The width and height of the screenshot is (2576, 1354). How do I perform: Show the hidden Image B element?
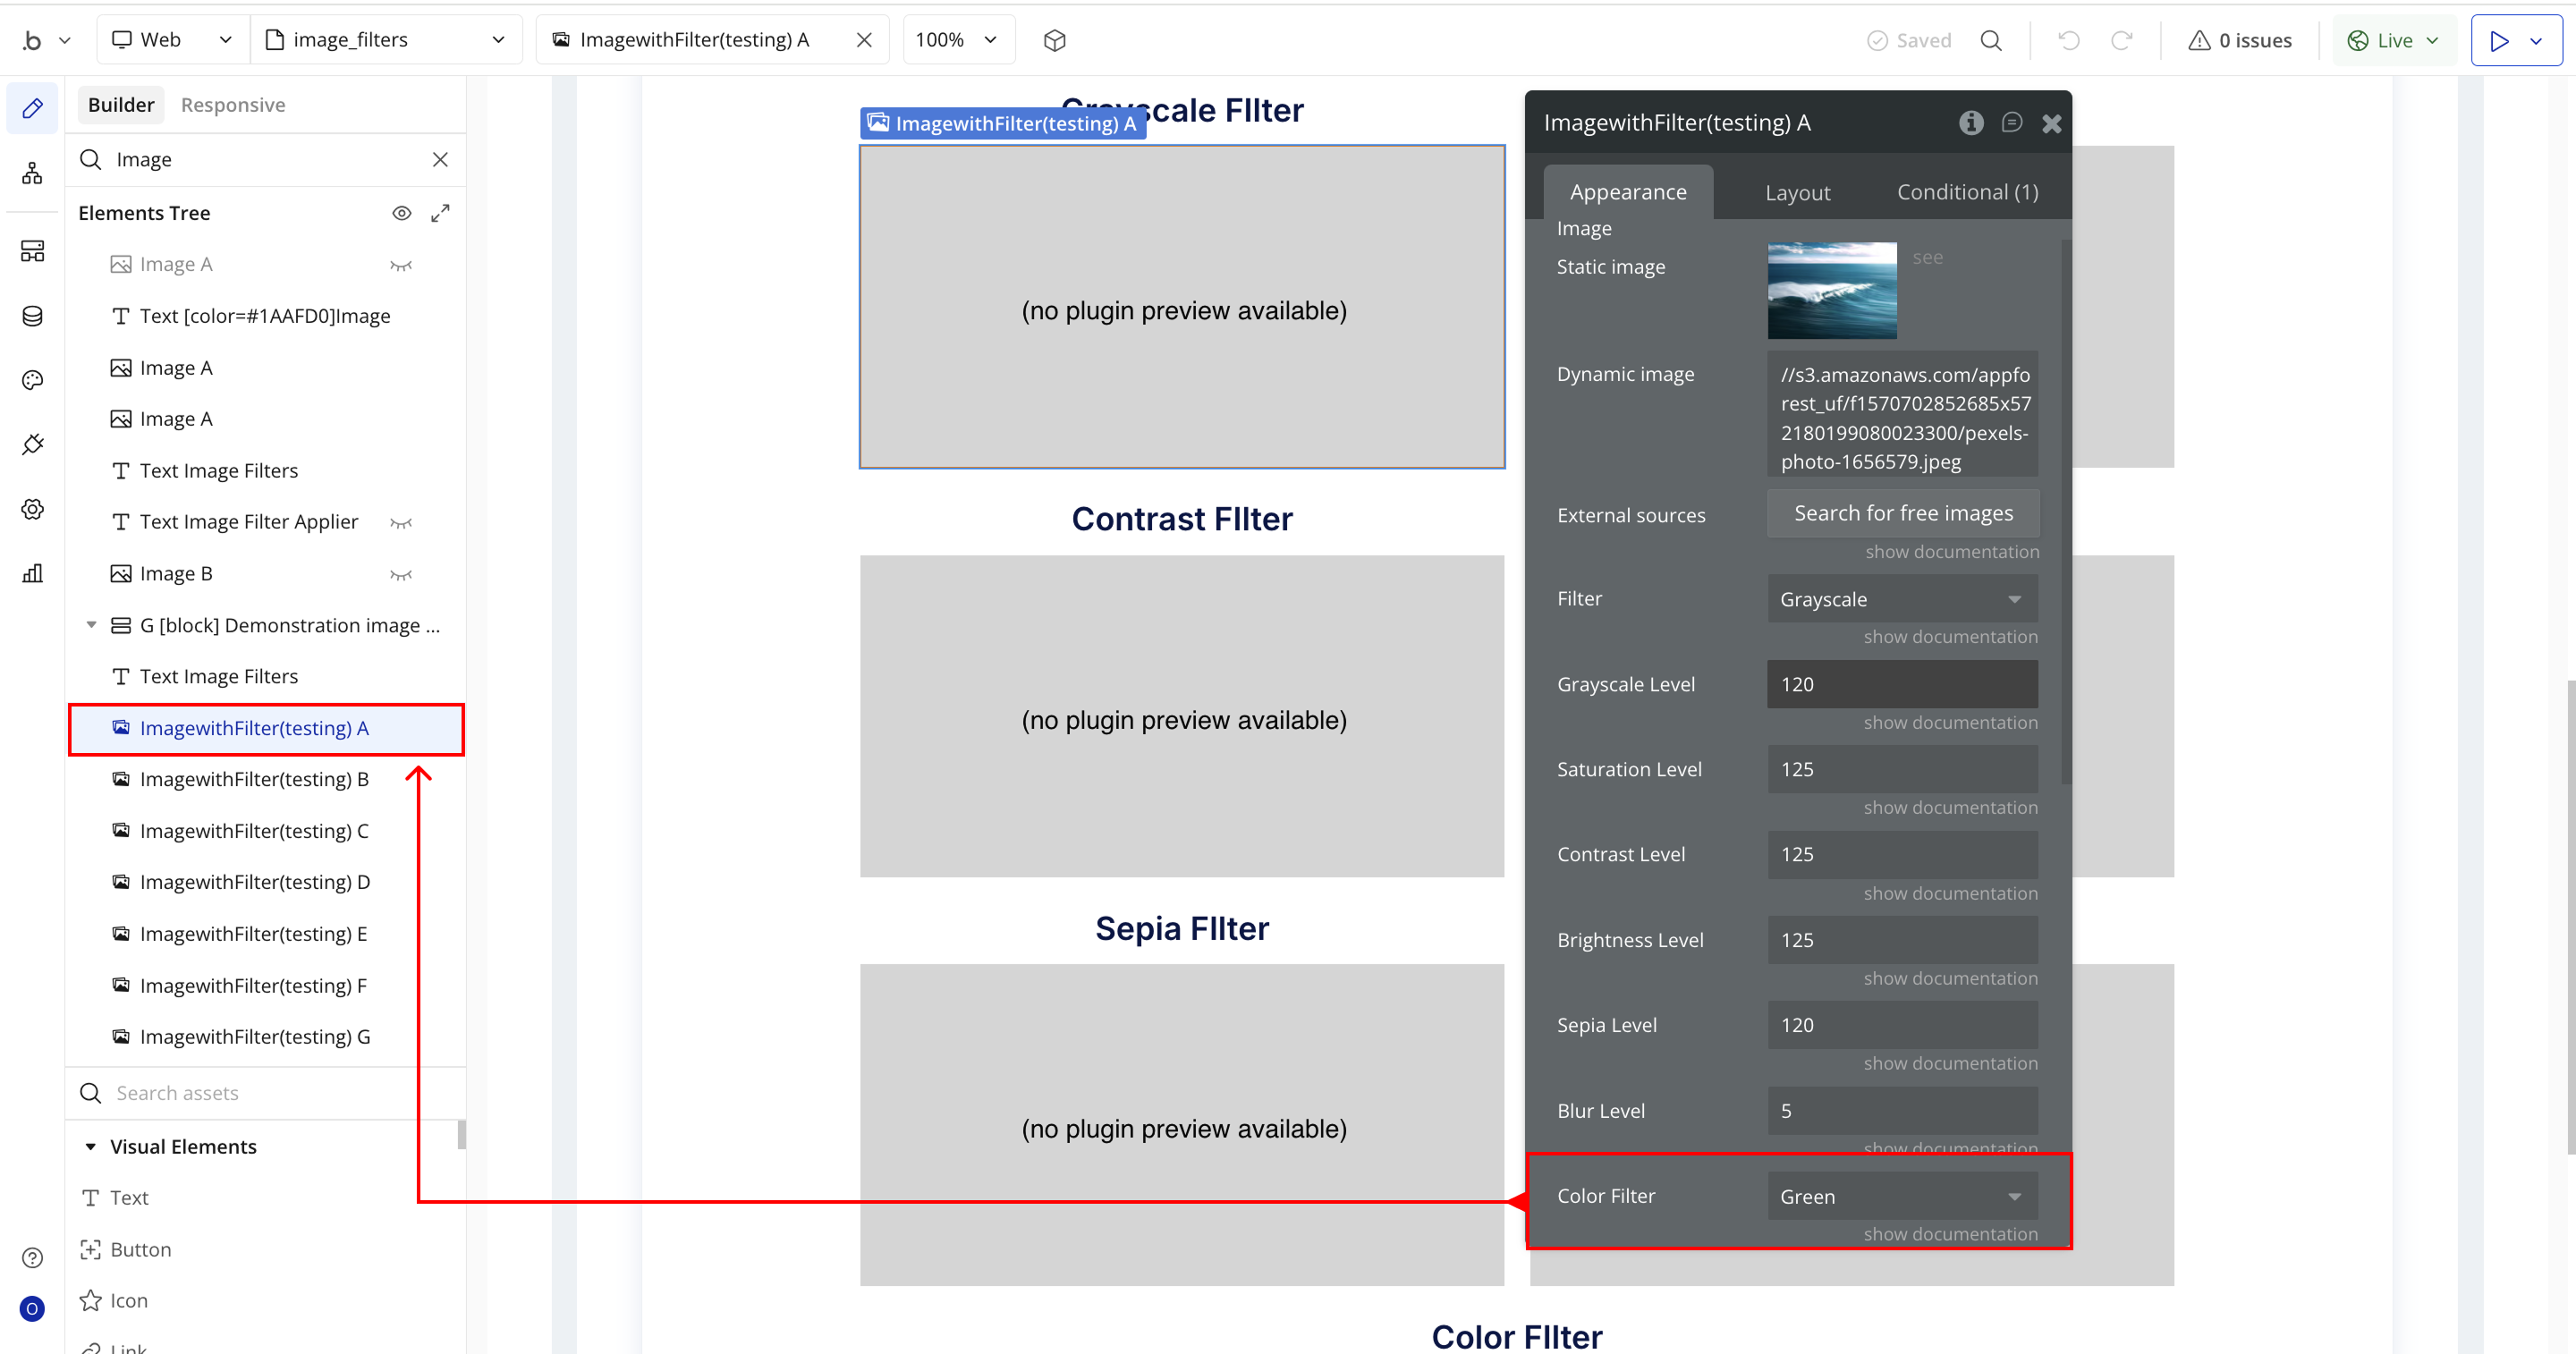[x=401, y=574]
